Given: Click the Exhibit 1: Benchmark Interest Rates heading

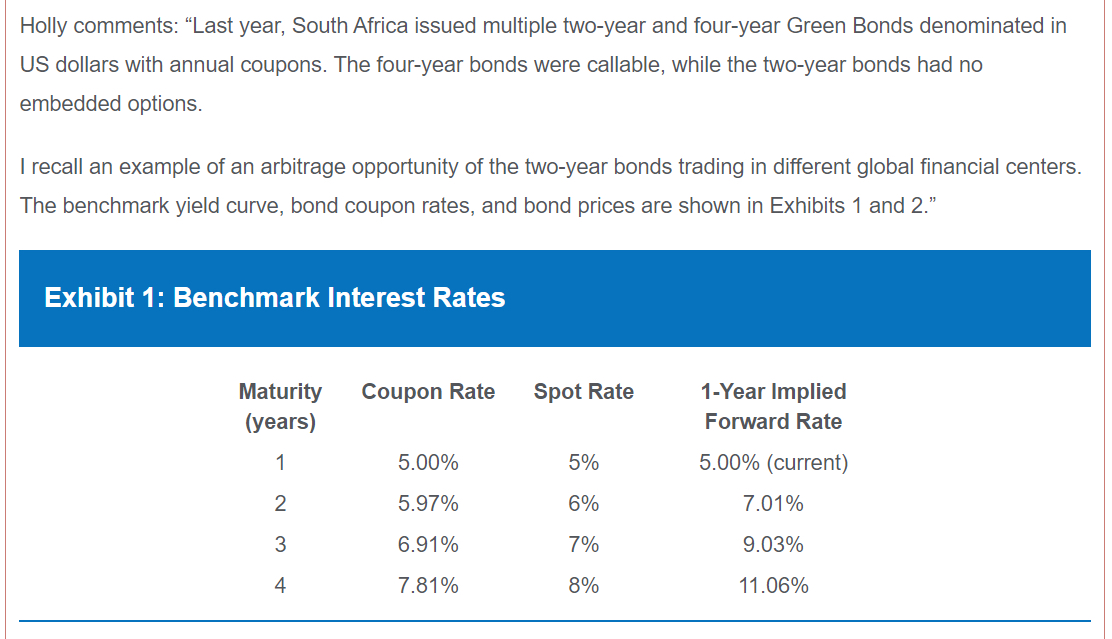Looking at the screenshot, I should point(275,298).
